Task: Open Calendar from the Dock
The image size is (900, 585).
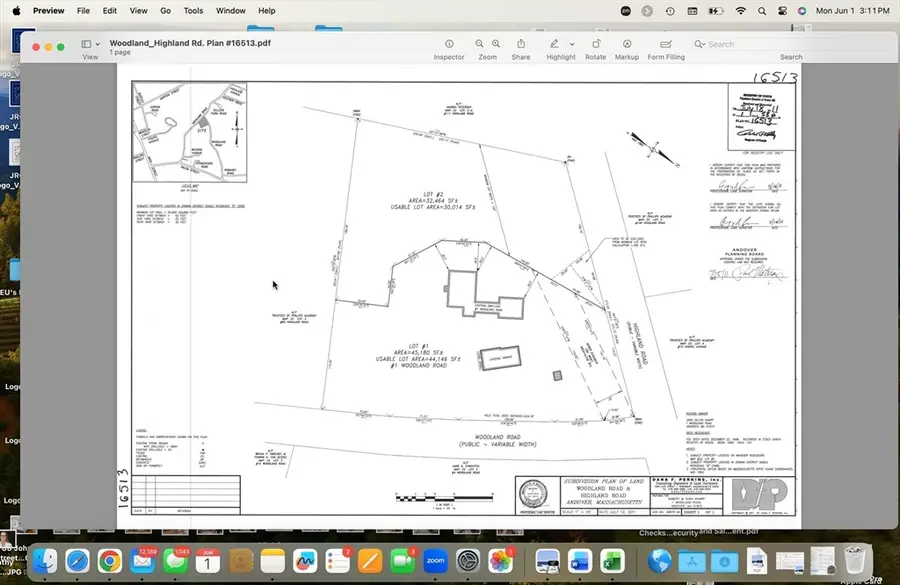Action: coord(208,560)
